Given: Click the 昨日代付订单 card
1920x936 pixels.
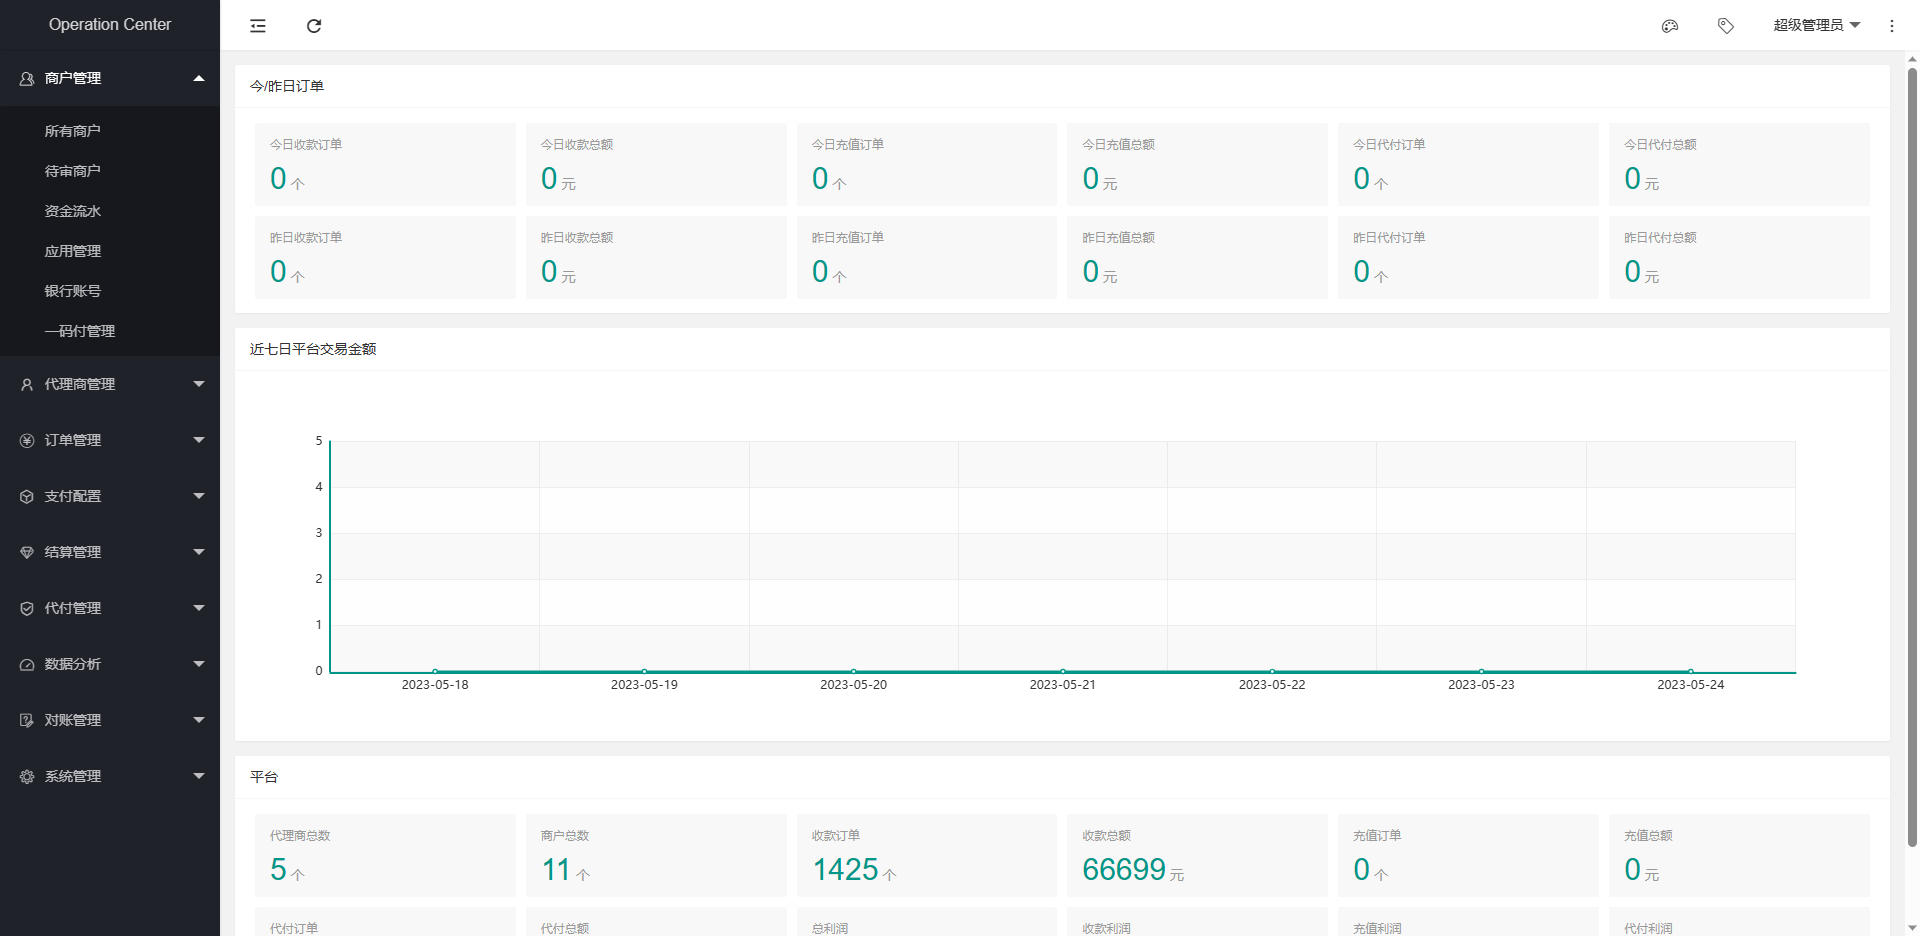Looking at the screenshot, I should click(x=1468, y=257).
